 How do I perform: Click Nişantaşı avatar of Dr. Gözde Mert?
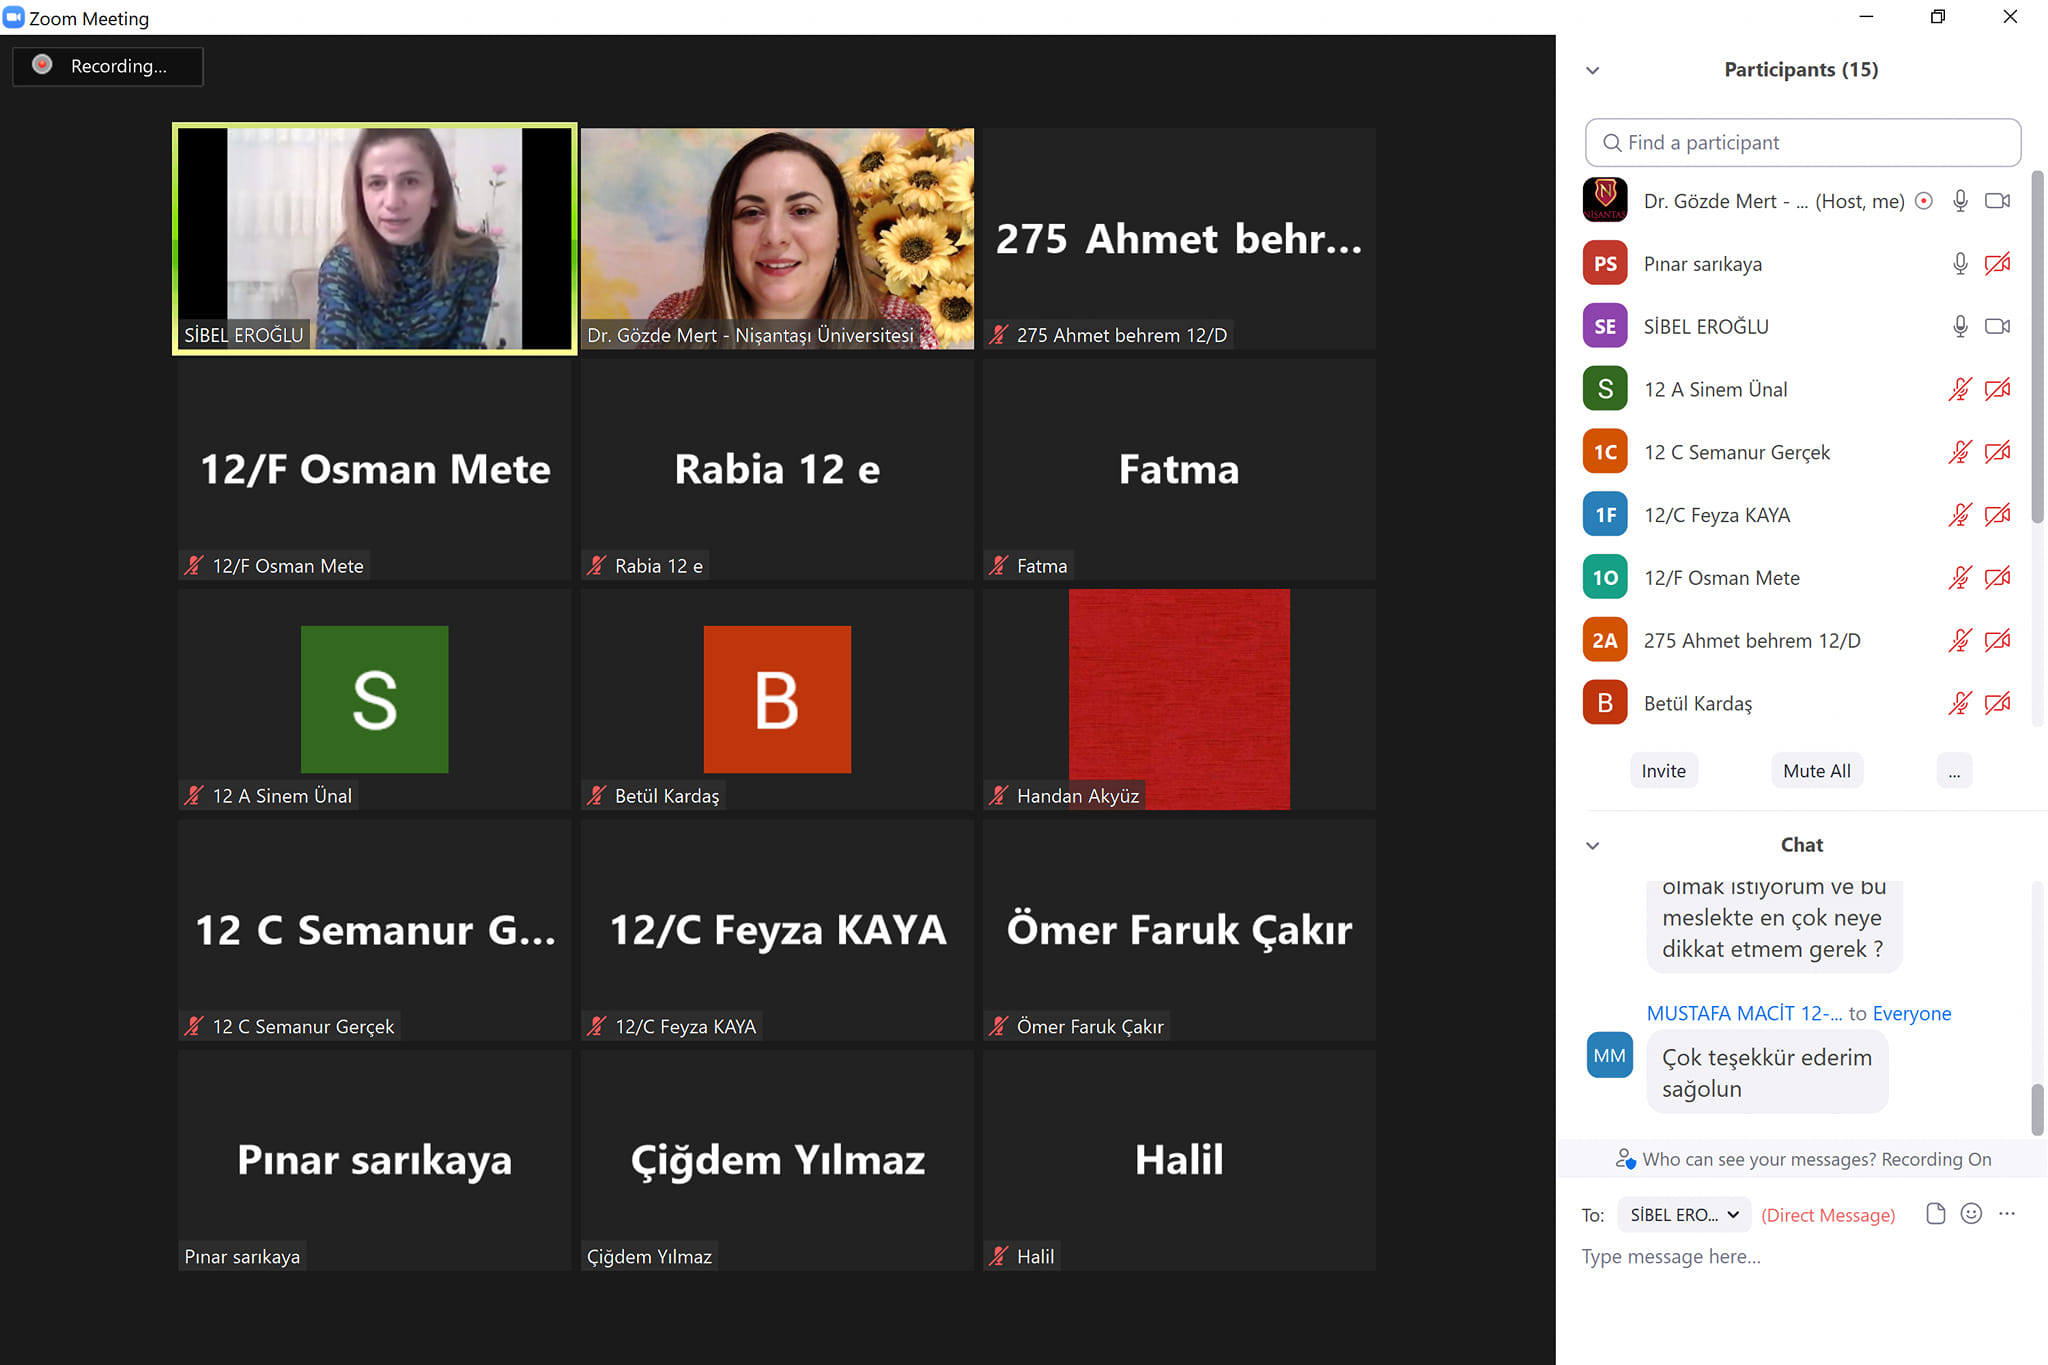pos(1605,200)
